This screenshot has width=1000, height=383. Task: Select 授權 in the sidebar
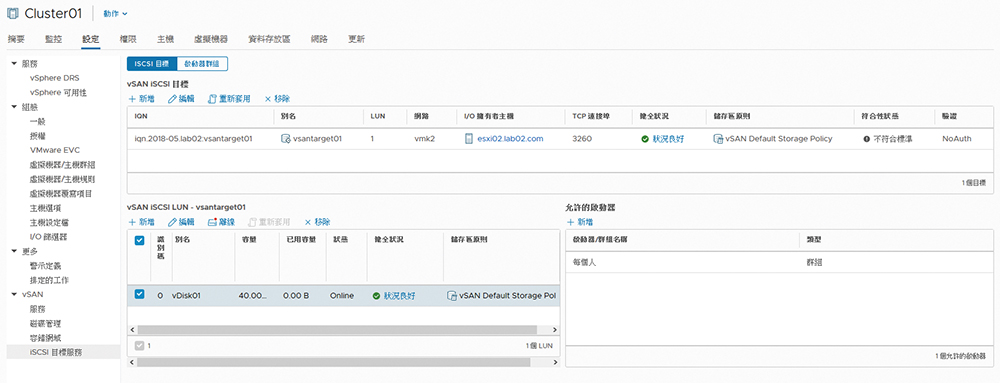(38, 136)
